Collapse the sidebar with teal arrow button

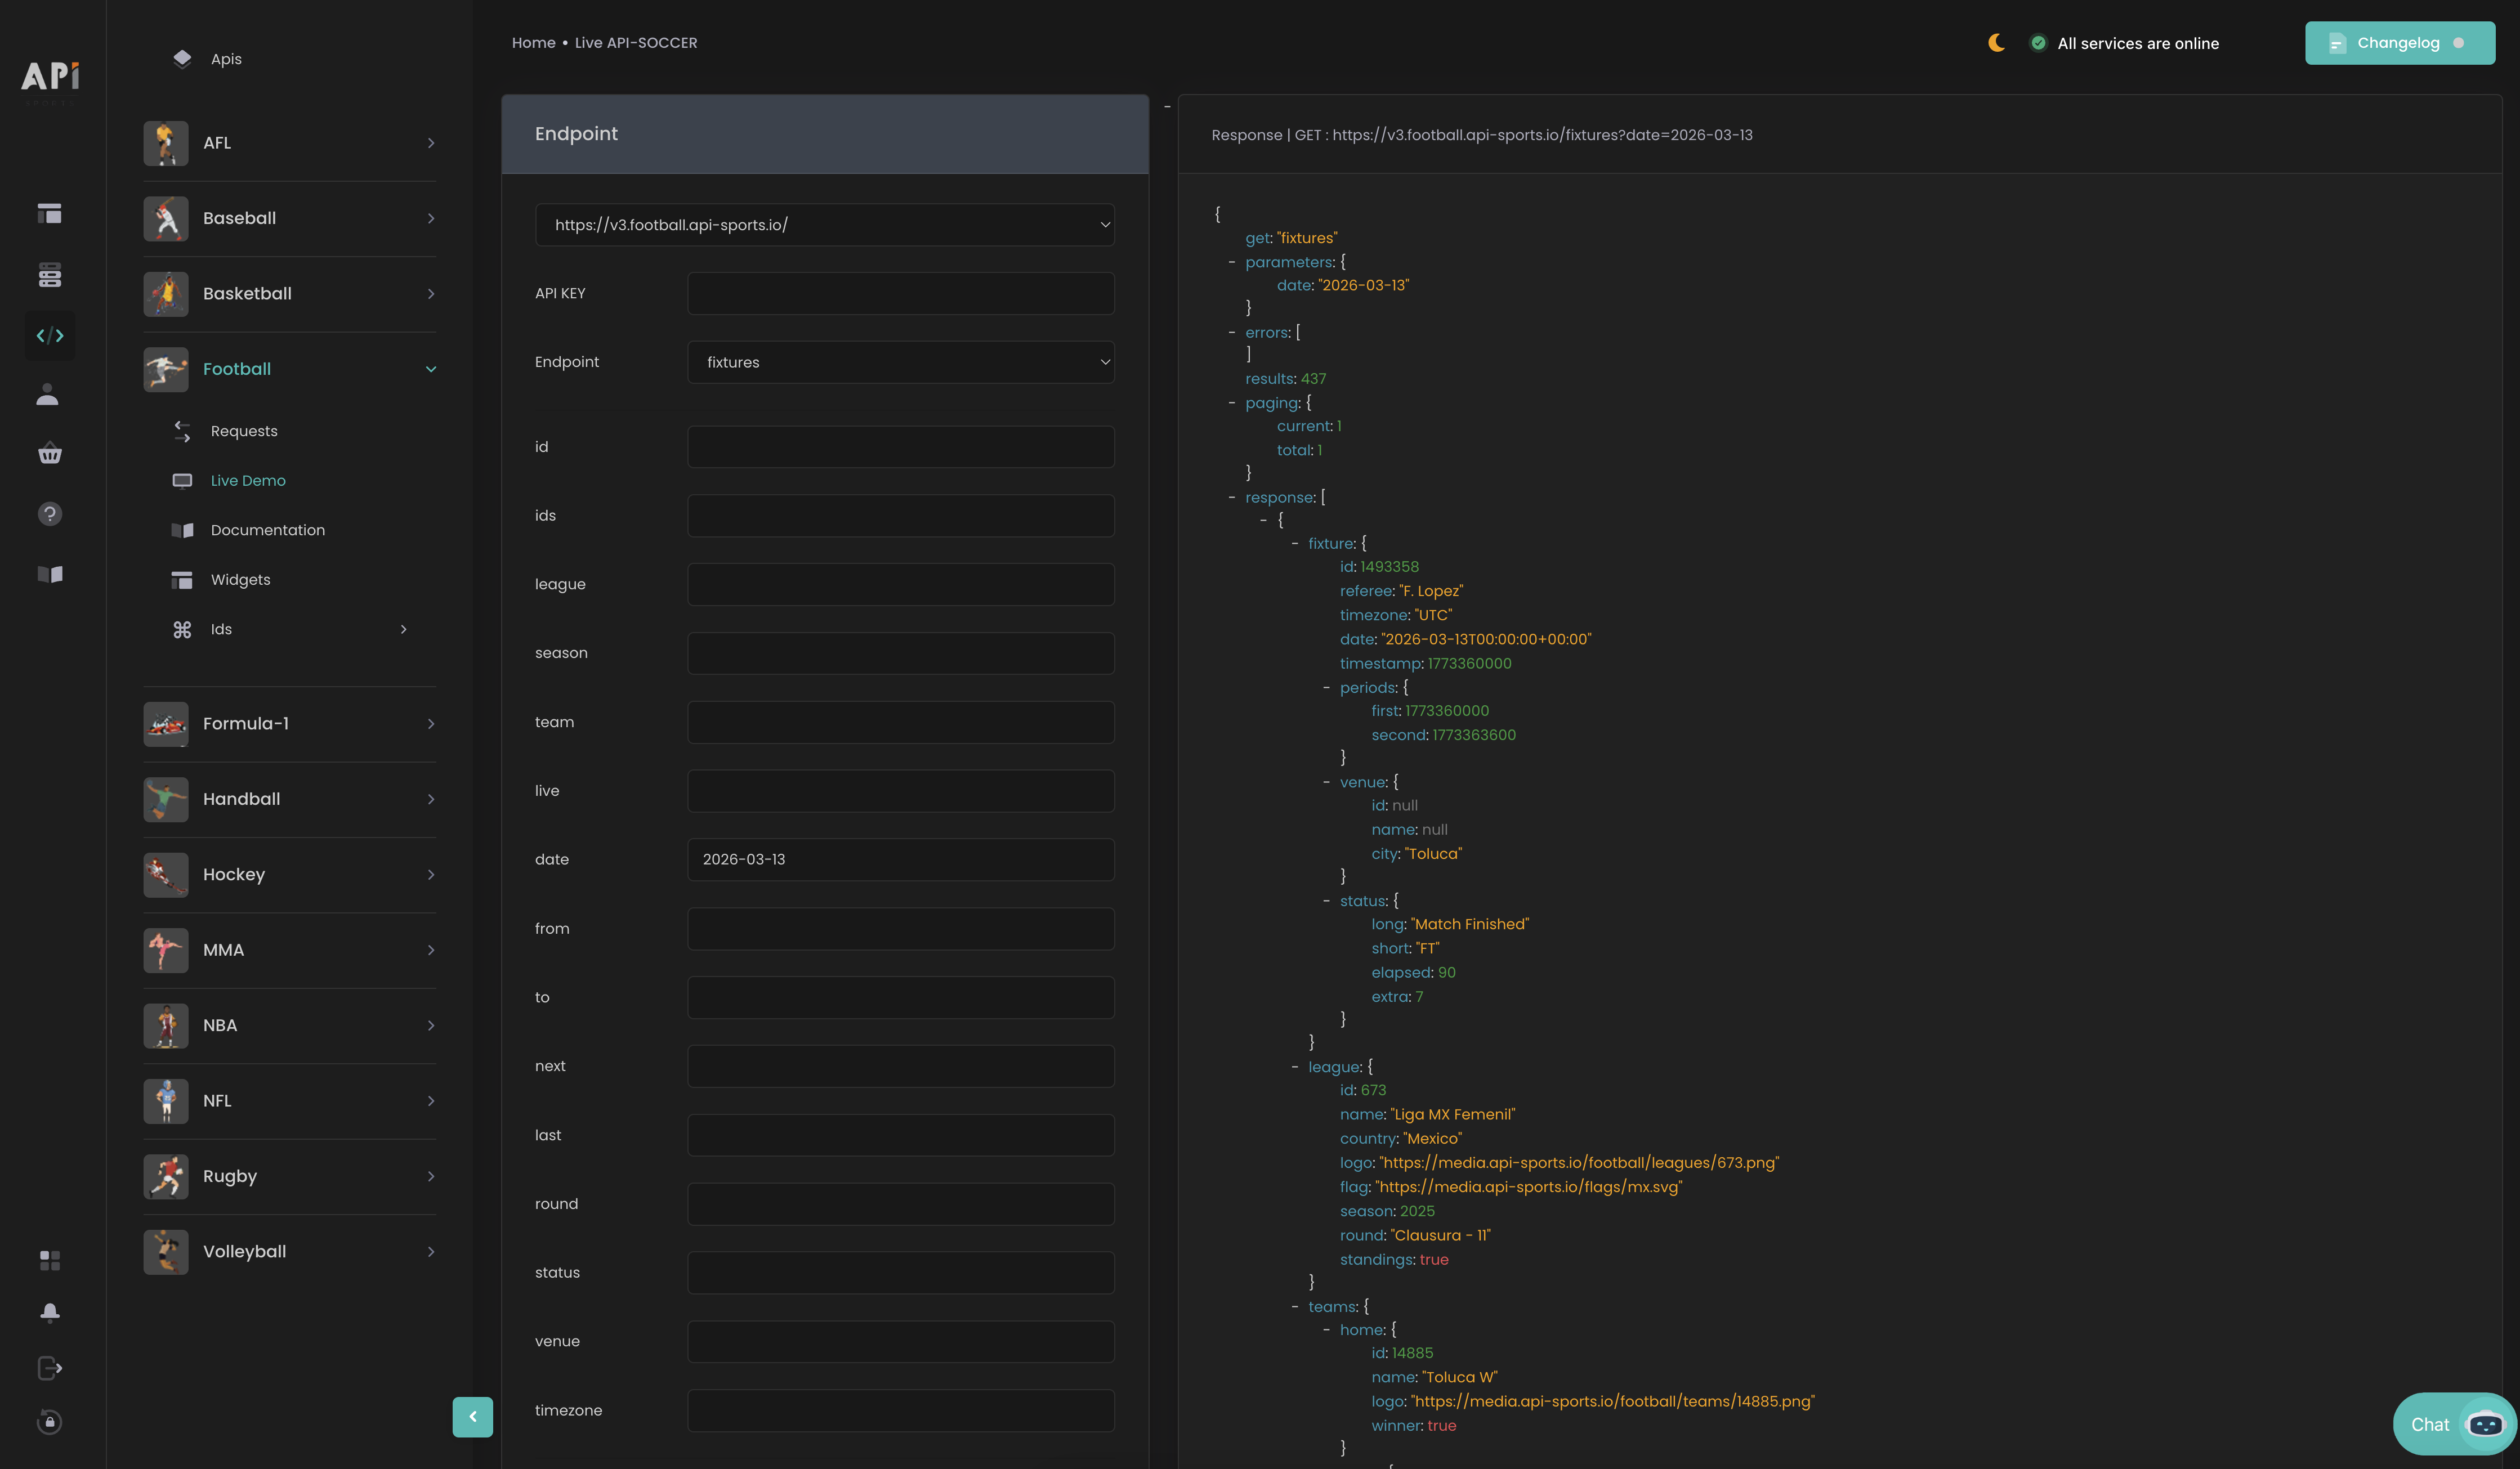click(x=472, y=1416)
